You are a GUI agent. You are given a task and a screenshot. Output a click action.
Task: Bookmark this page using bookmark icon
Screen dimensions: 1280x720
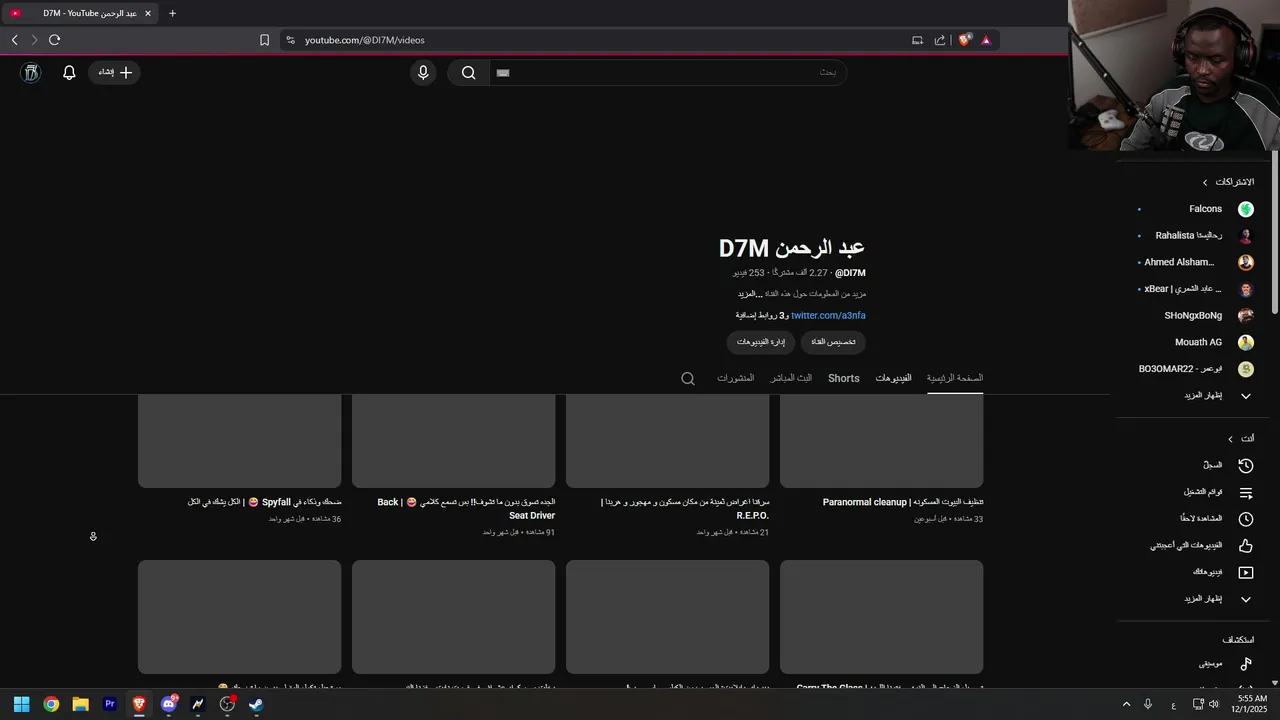pos(264,40)
